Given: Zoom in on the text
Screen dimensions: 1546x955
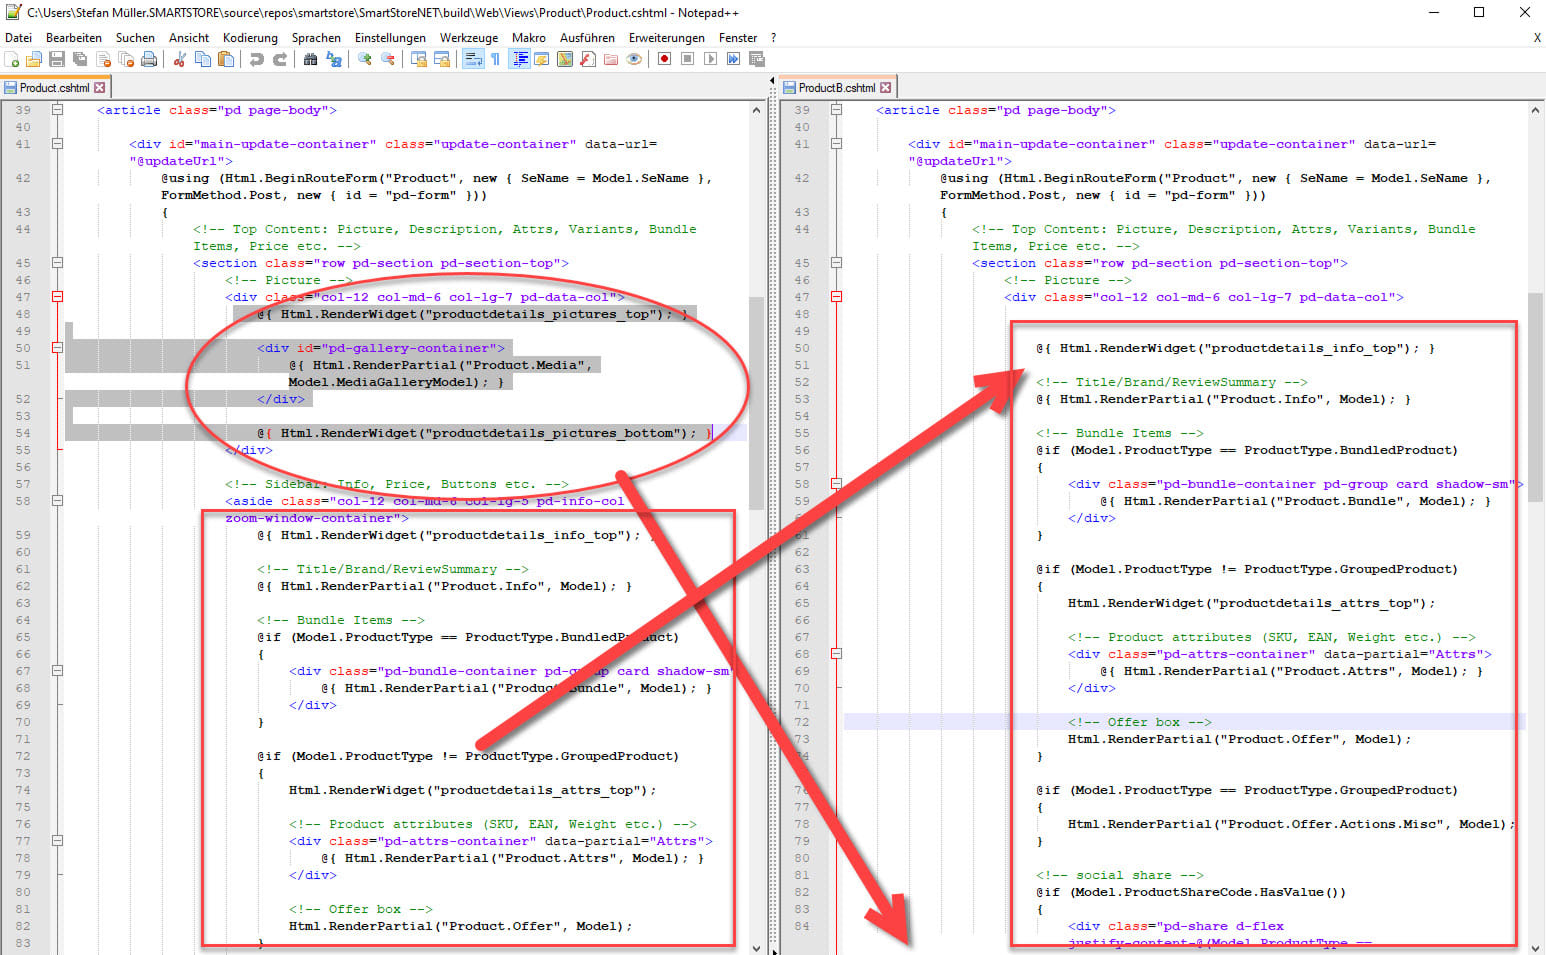Looking at the screenshot, I should 364,59.
